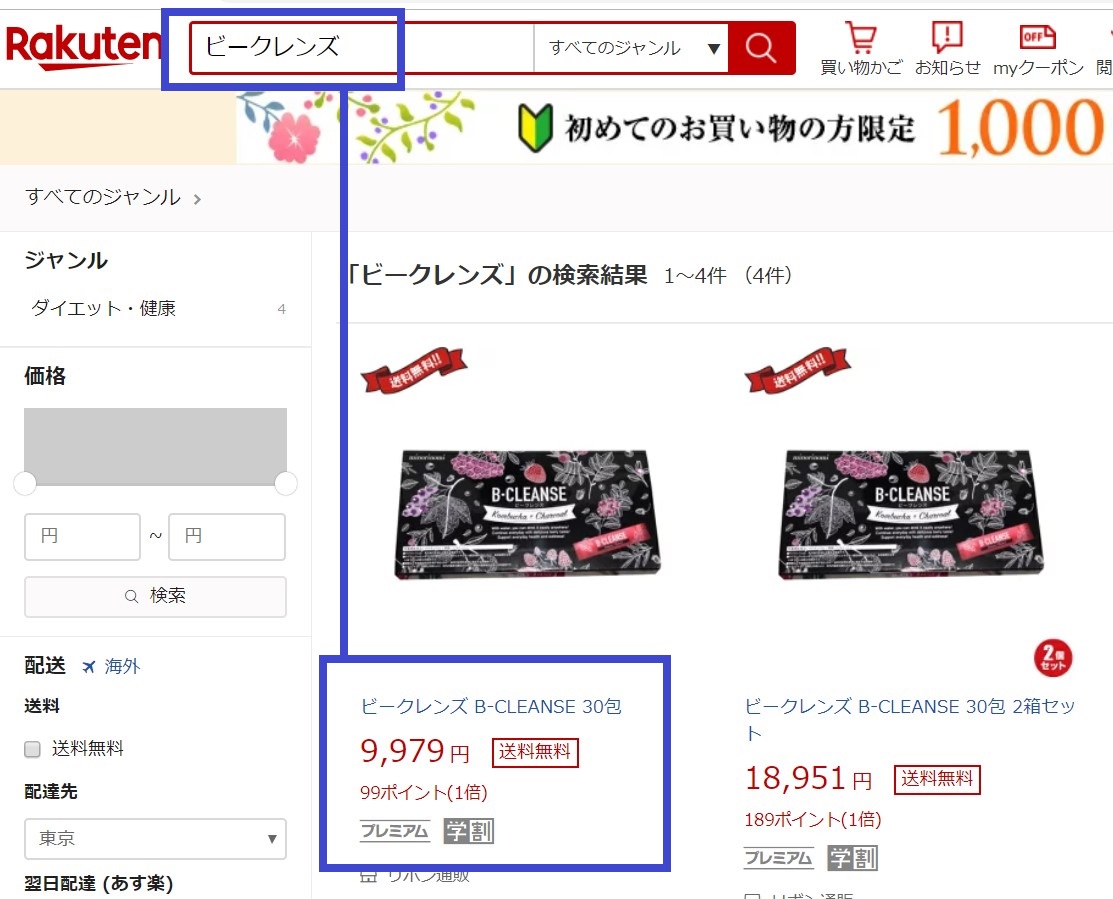1113x899 pixels.
Task: Click the すべてのジャンル breadcrumb chevron
Action: pos(197,199)
